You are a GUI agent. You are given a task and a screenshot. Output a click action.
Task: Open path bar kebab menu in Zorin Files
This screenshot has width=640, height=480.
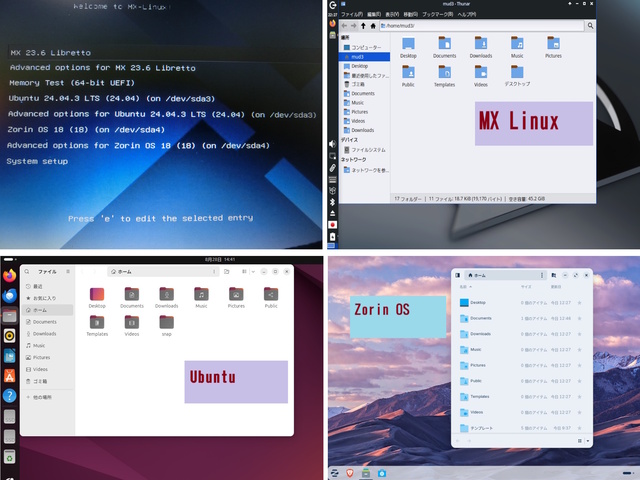[542, 276]
